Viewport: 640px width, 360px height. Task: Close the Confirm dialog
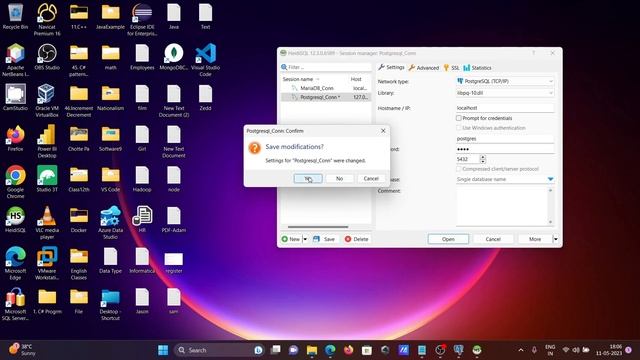(x=383, y=131)
